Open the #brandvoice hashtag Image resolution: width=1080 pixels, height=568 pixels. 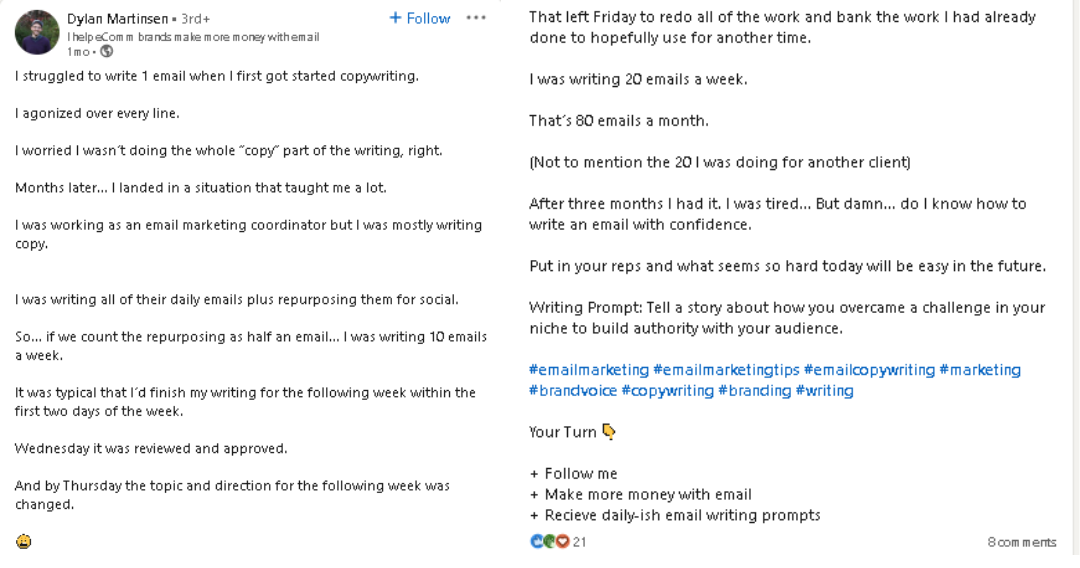click(573, 390)
